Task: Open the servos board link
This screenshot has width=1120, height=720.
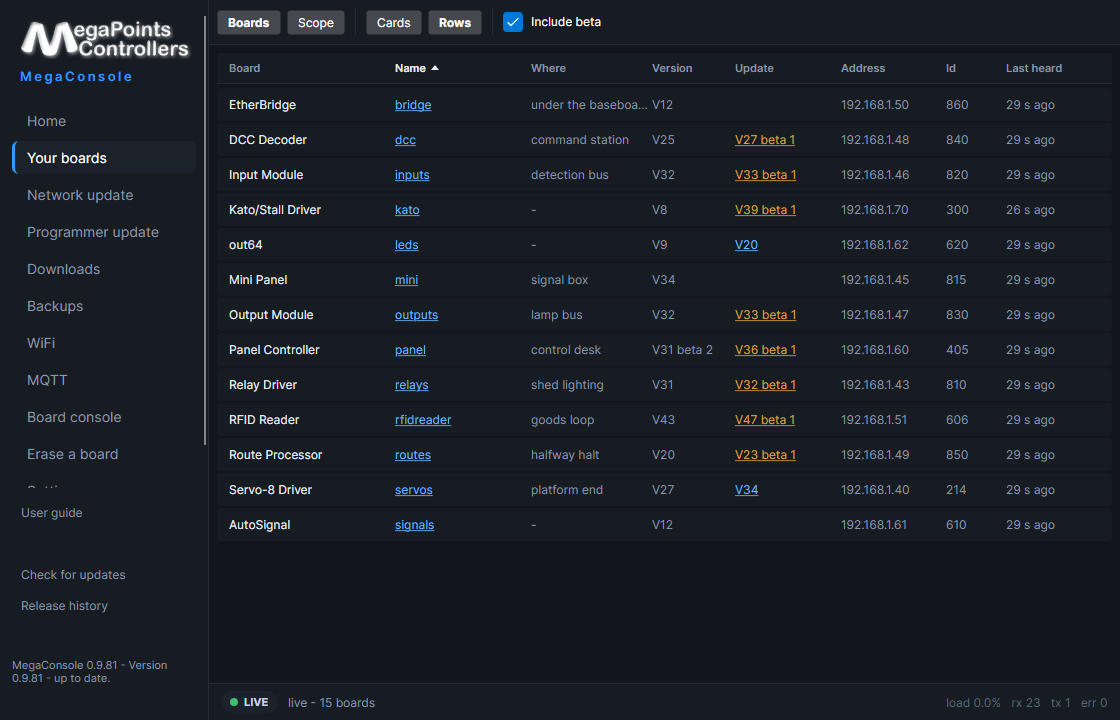Action: pos(414,490)
